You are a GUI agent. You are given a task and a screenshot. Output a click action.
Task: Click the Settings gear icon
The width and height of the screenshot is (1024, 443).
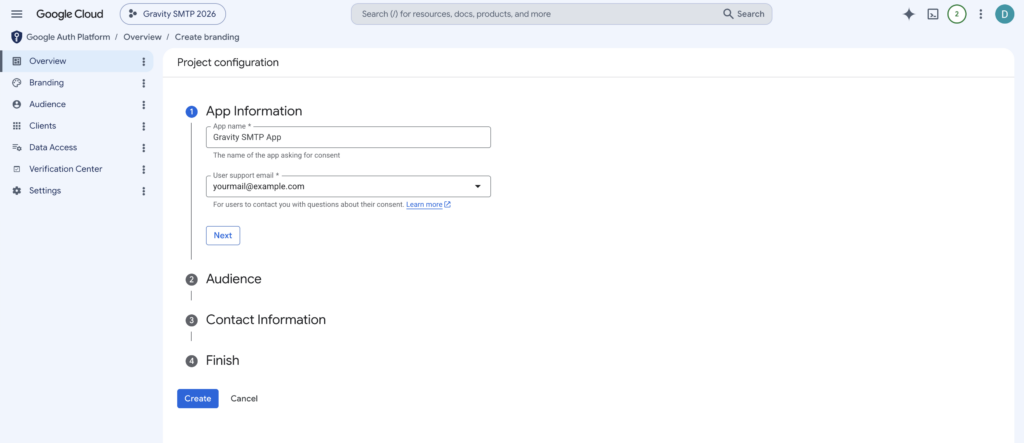click(x=17, y=191)
